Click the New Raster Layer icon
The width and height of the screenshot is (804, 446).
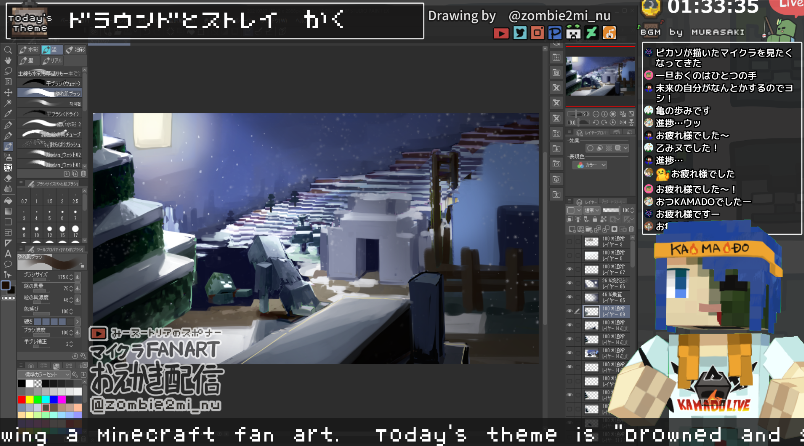click(x=571, y=229)
